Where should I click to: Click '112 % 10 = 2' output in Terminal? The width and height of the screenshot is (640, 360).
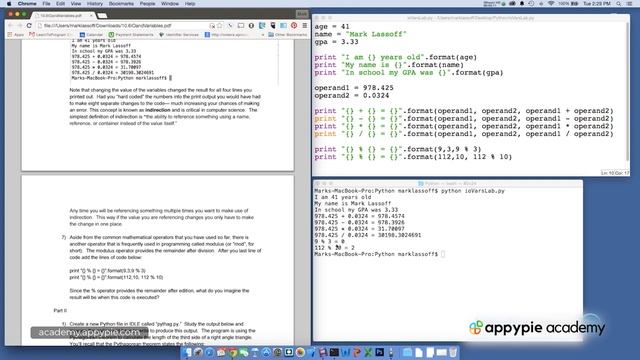tap(334, 248)
